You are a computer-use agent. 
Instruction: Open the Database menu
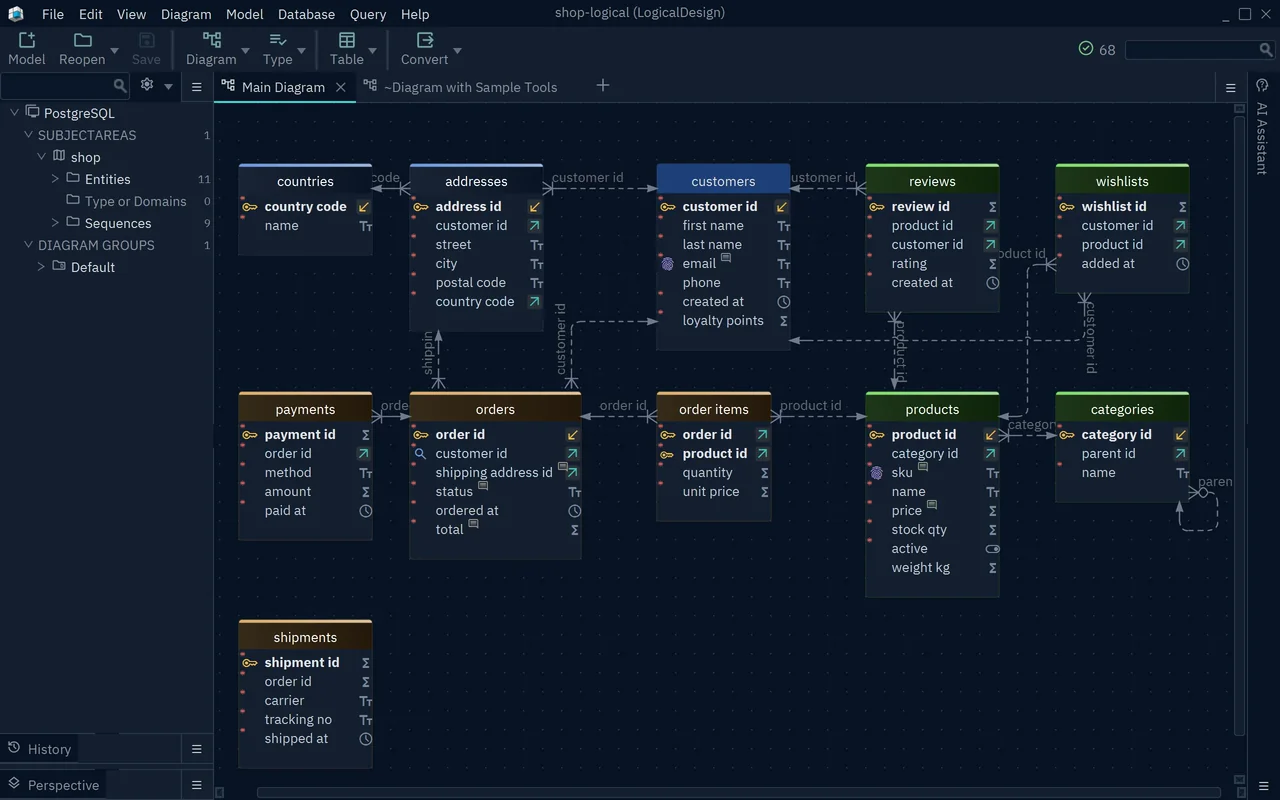[306, 14]
